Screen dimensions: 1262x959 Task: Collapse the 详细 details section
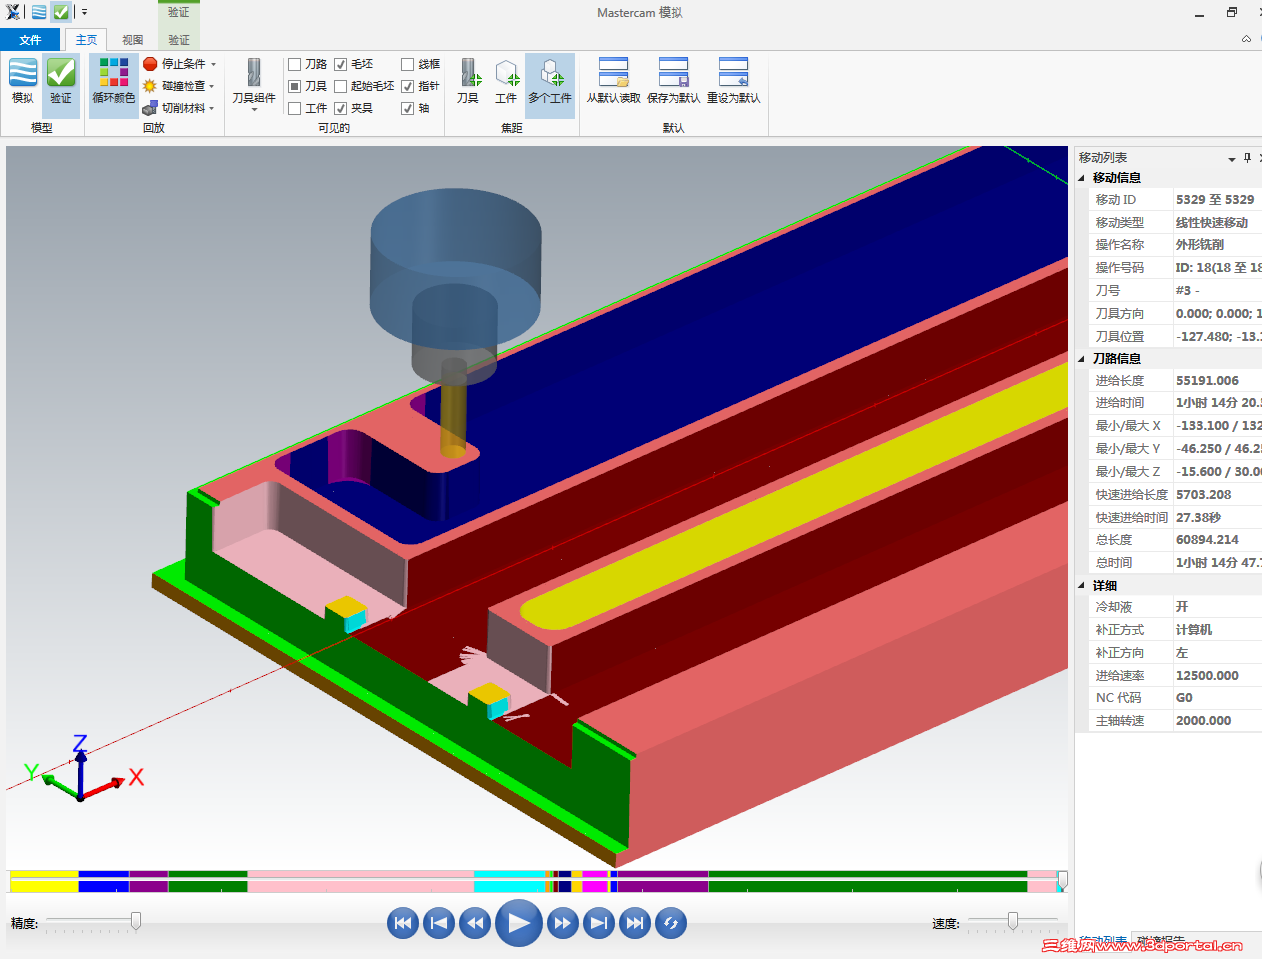click(x=1081, y=586)
